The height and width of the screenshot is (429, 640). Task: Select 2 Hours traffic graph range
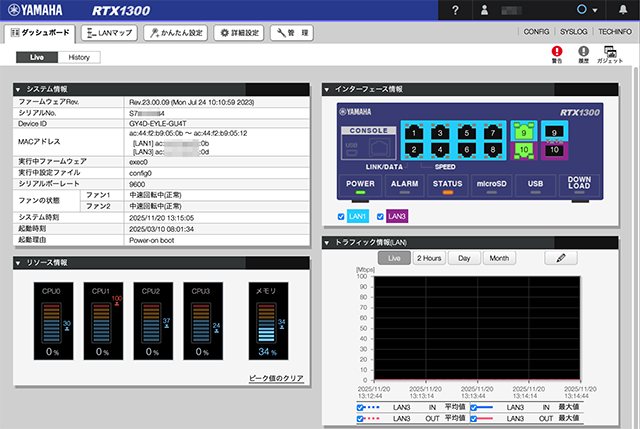[x=429, y=258]
